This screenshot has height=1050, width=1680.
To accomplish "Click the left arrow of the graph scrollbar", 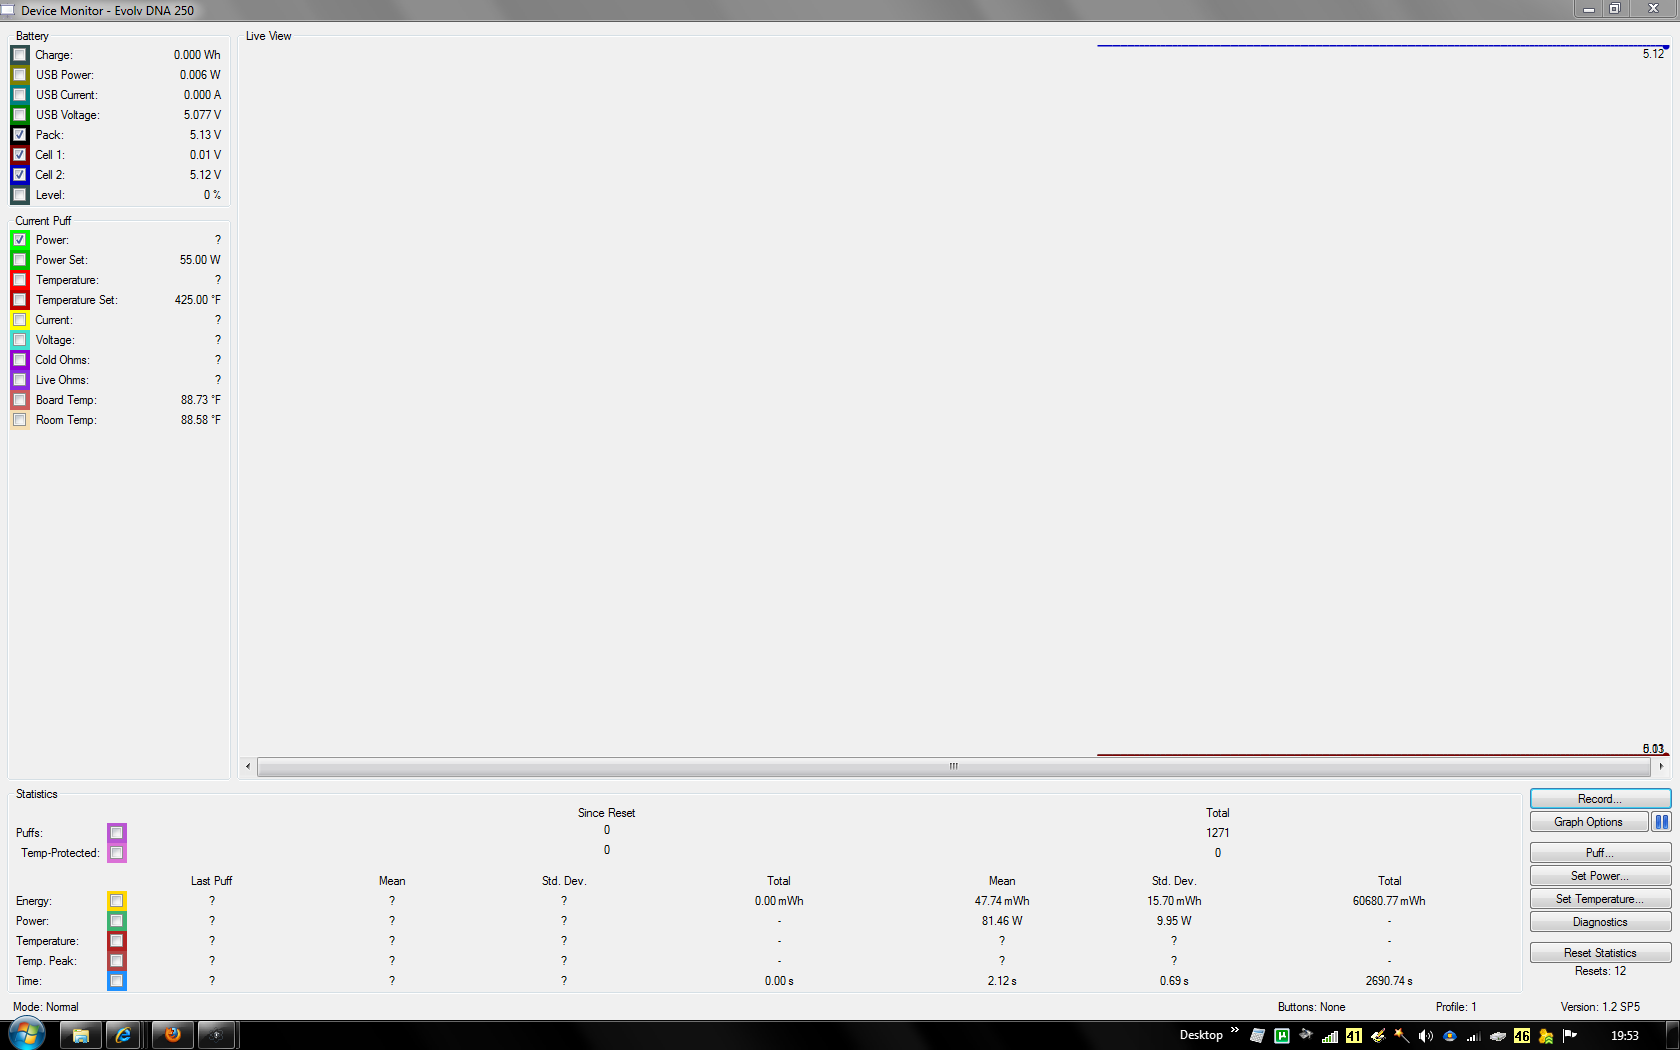I will pyautogui.click(x=248, y=767).
